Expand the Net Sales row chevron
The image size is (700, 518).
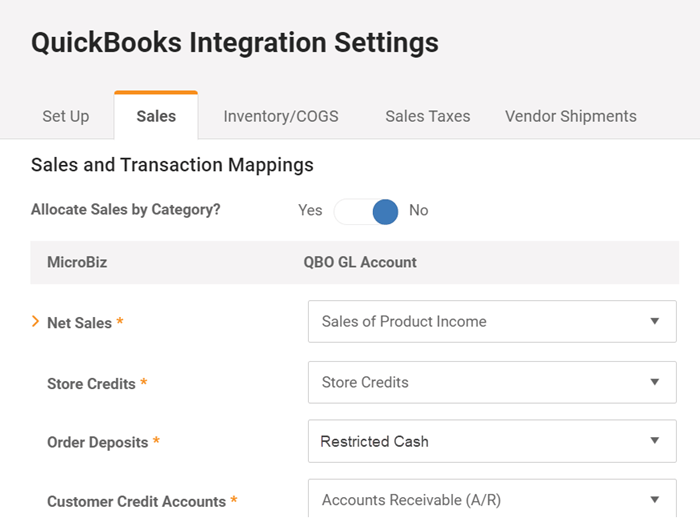click(x=35, y=321)
